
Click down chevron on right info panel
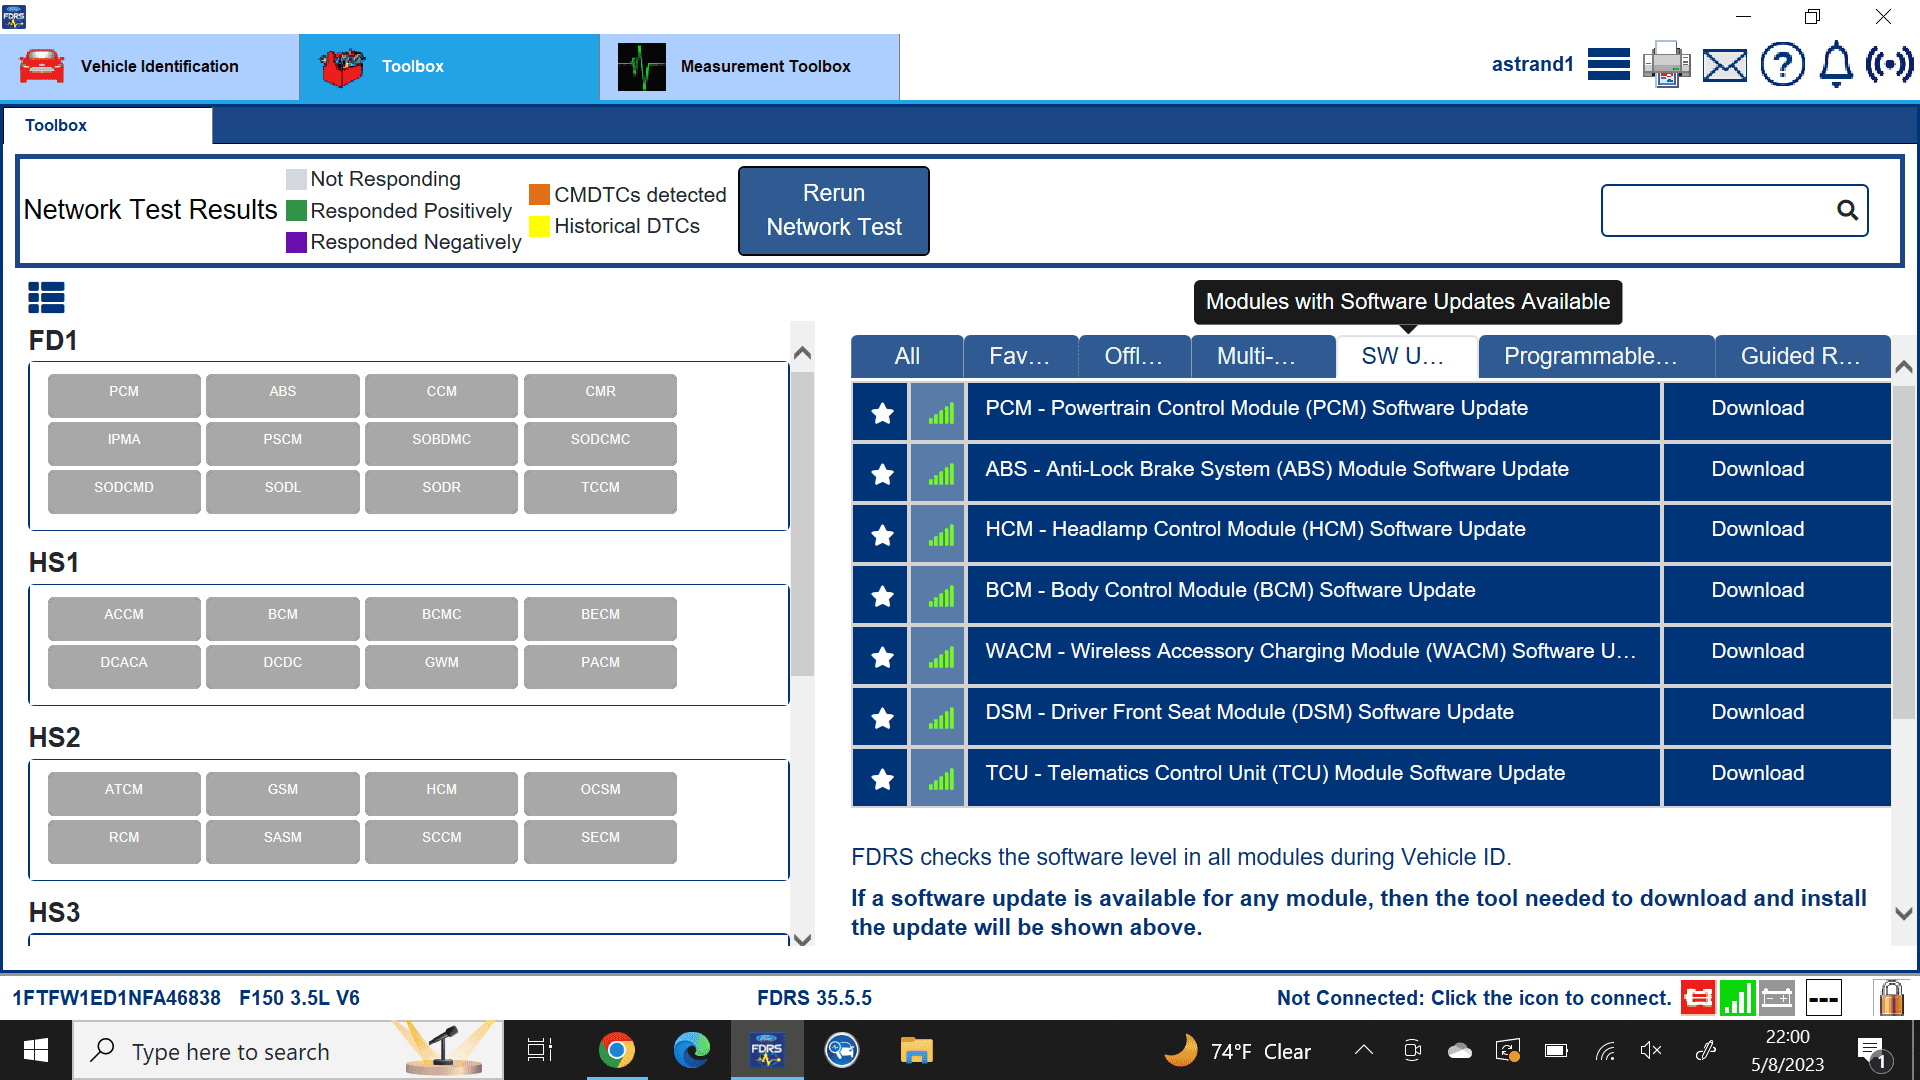pyautogui.click(x=1904, y=913)
